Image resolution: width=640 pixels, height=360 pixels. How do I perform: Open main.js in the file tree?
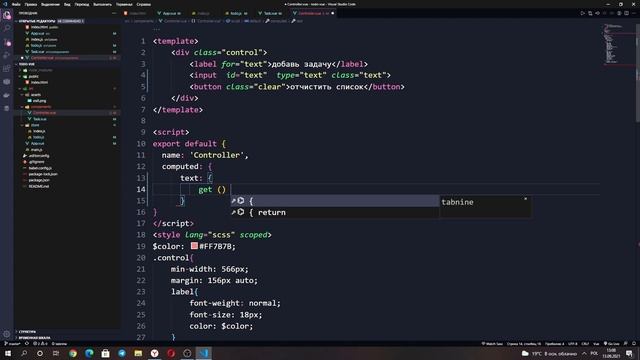36,150
